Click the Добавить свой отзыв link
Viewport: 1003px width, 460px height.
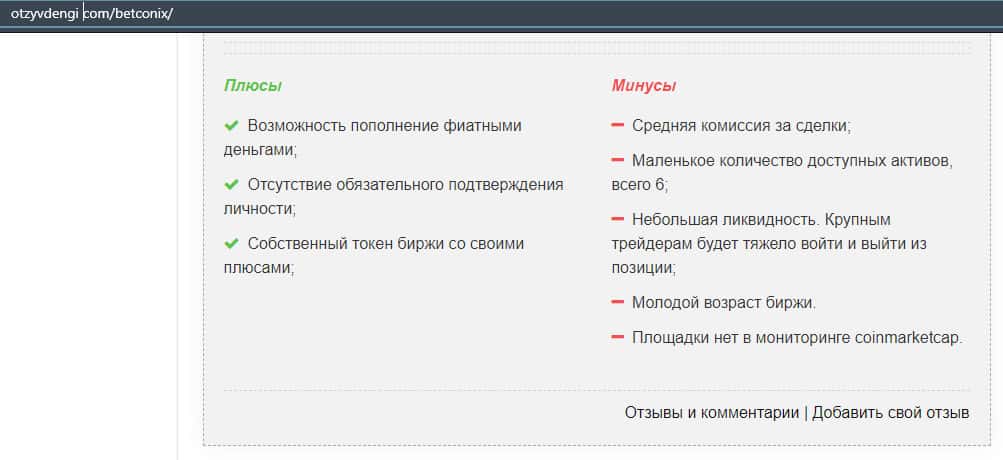(x=891, y=413)
